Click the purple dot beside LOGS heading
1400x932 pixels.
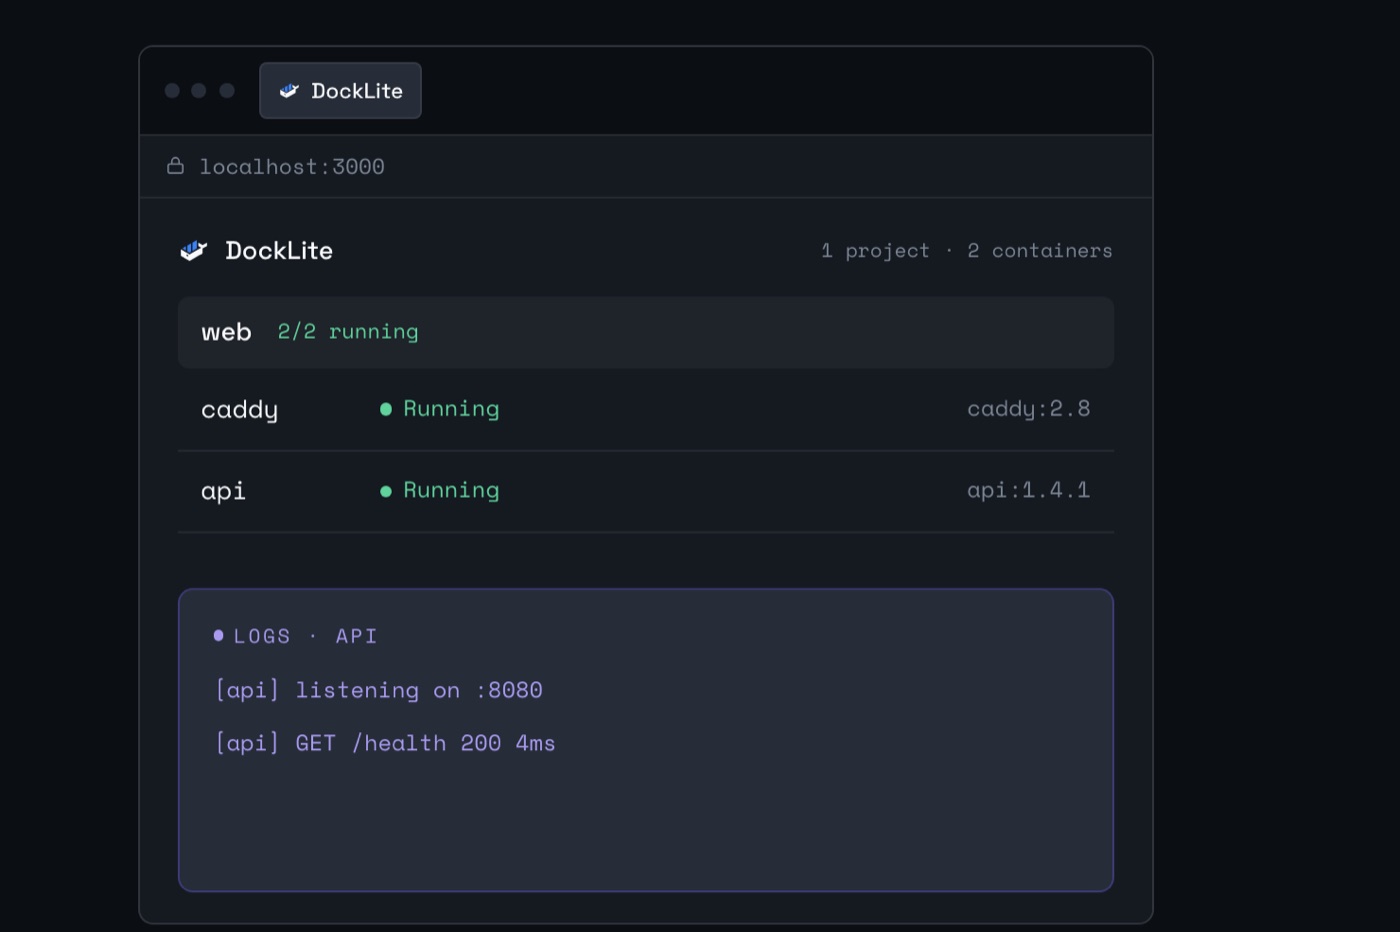pos(218,635)
